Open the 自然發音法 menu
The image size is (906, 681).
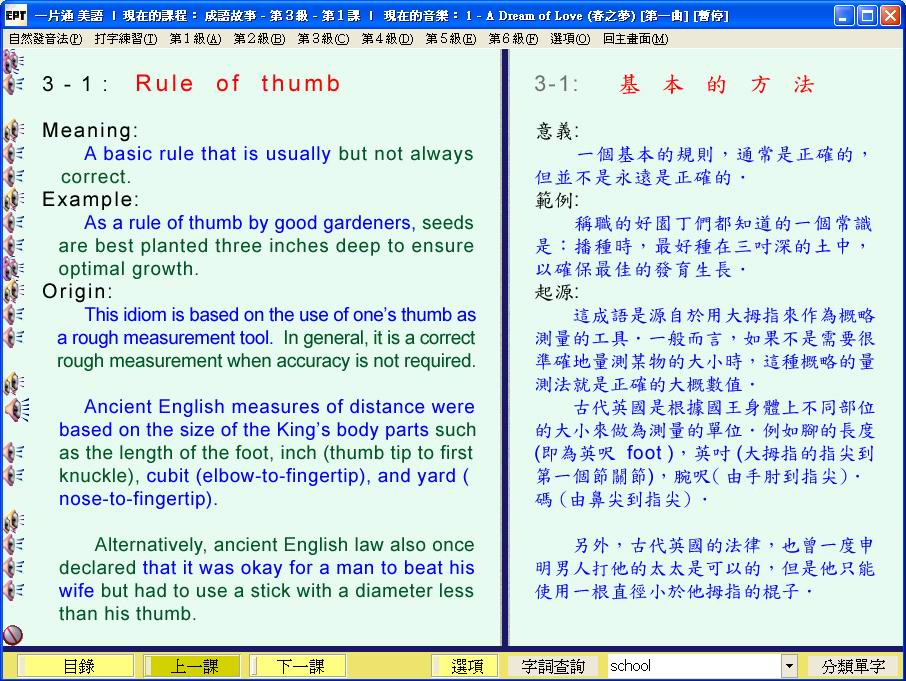point(45,39)
